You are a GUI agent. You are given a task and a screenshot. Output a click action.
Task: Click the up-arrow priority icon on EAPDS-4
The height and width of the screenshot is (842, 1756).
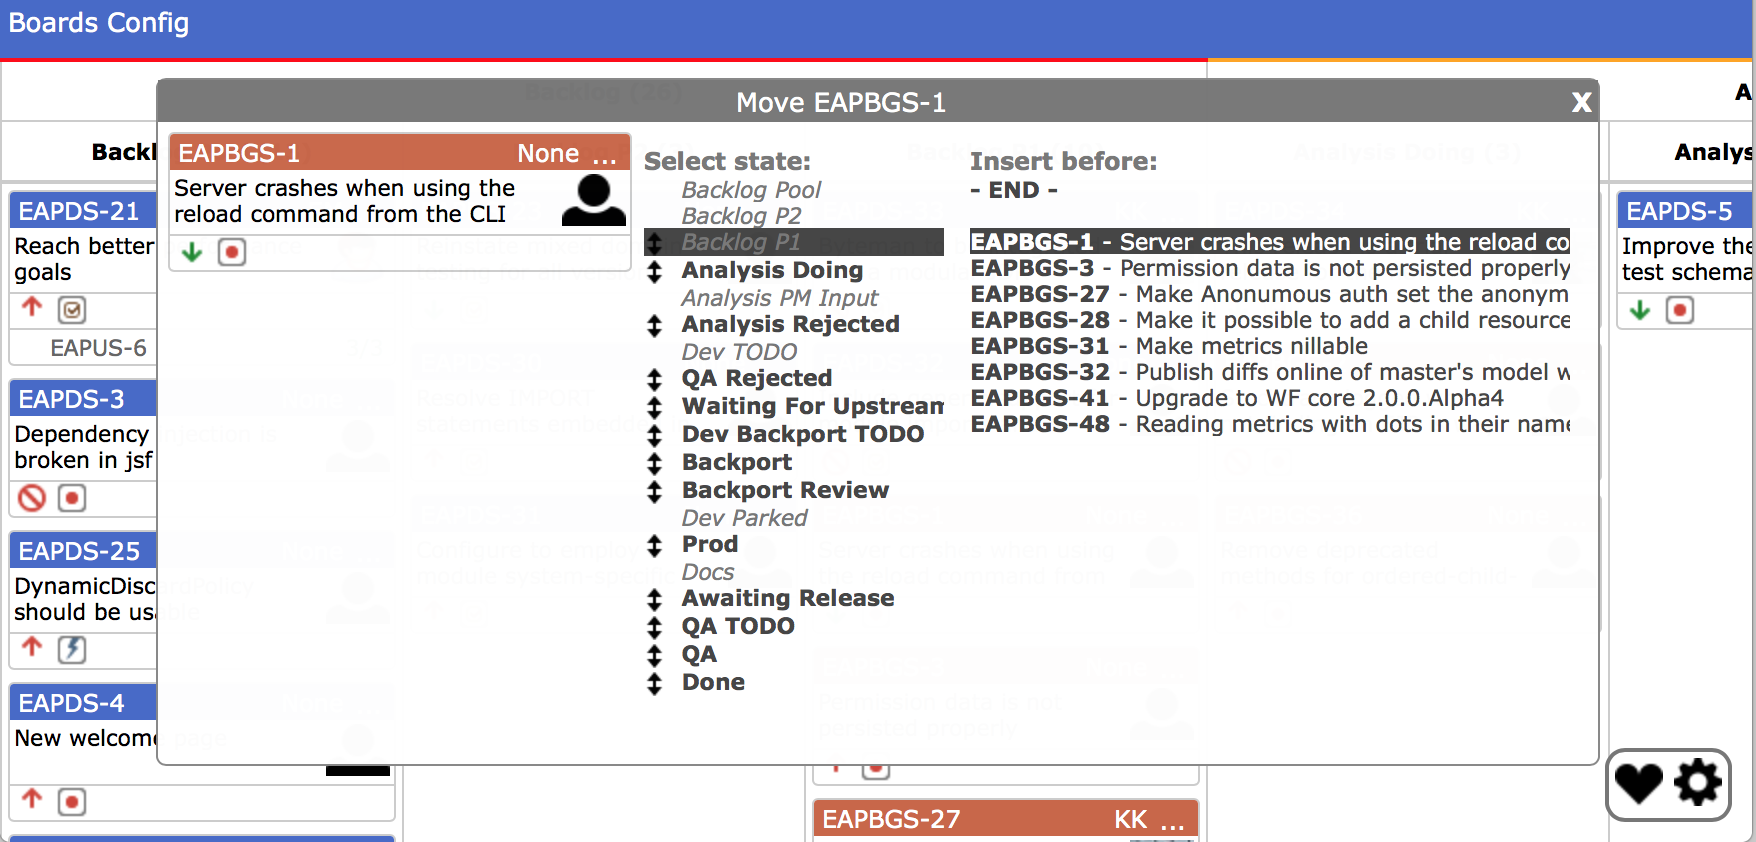coord(32,800)
